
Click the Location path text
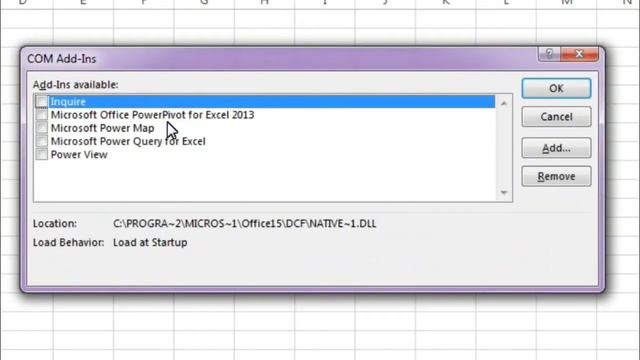[x=244, y=224]
